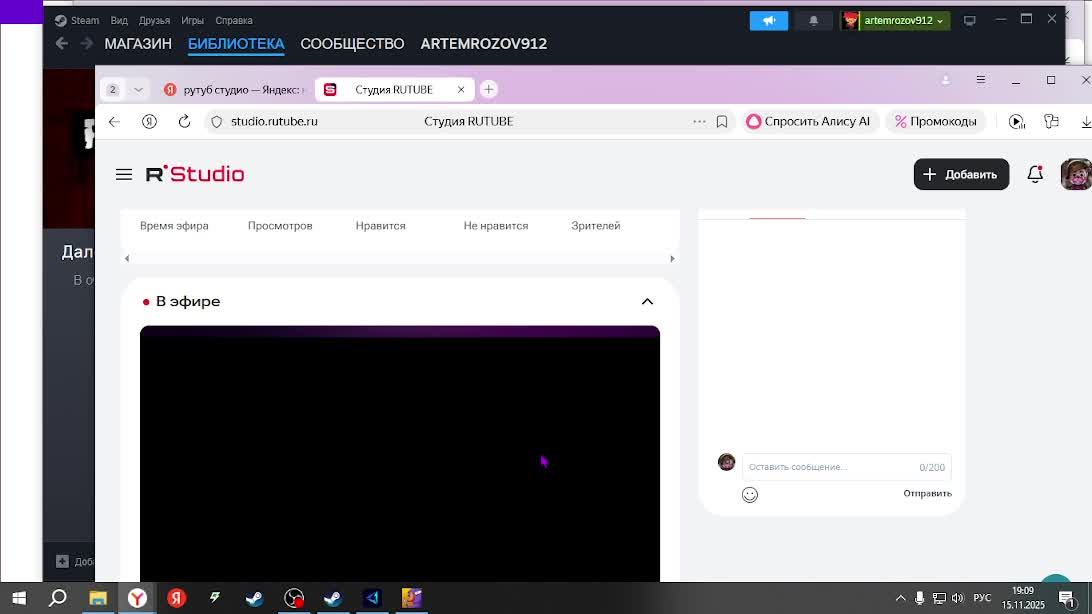Expand the tab group dropdown arrow

point(138,90)
